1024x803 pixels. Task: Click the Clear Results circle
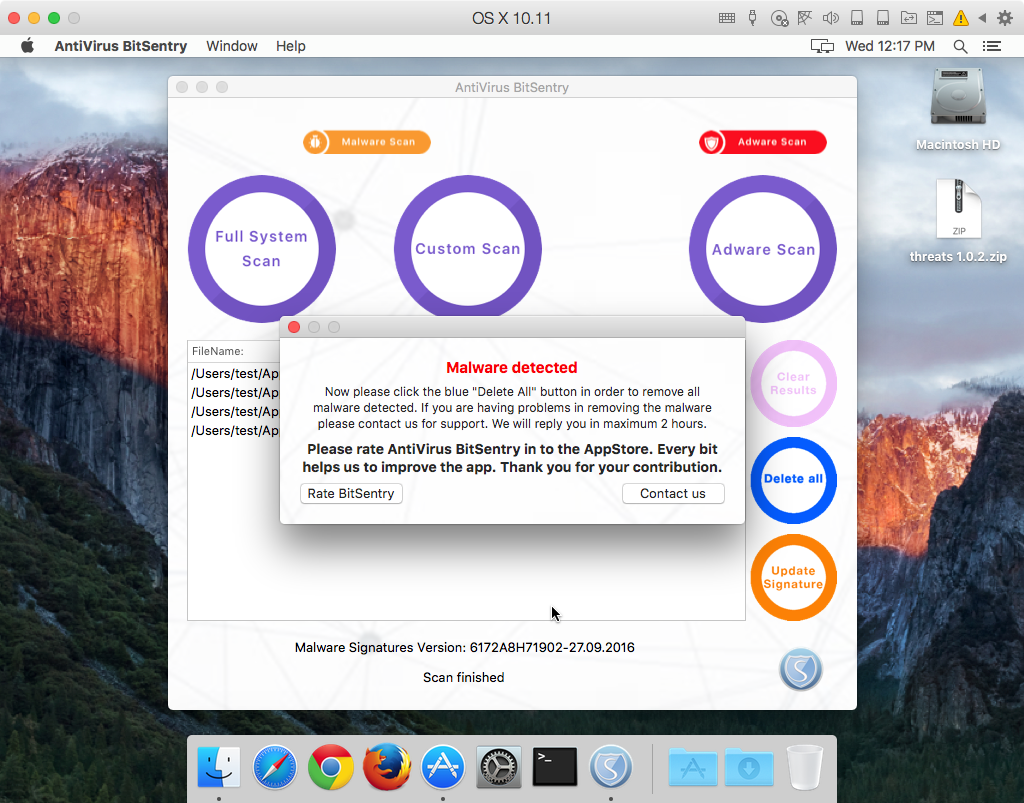pos(793,383)
